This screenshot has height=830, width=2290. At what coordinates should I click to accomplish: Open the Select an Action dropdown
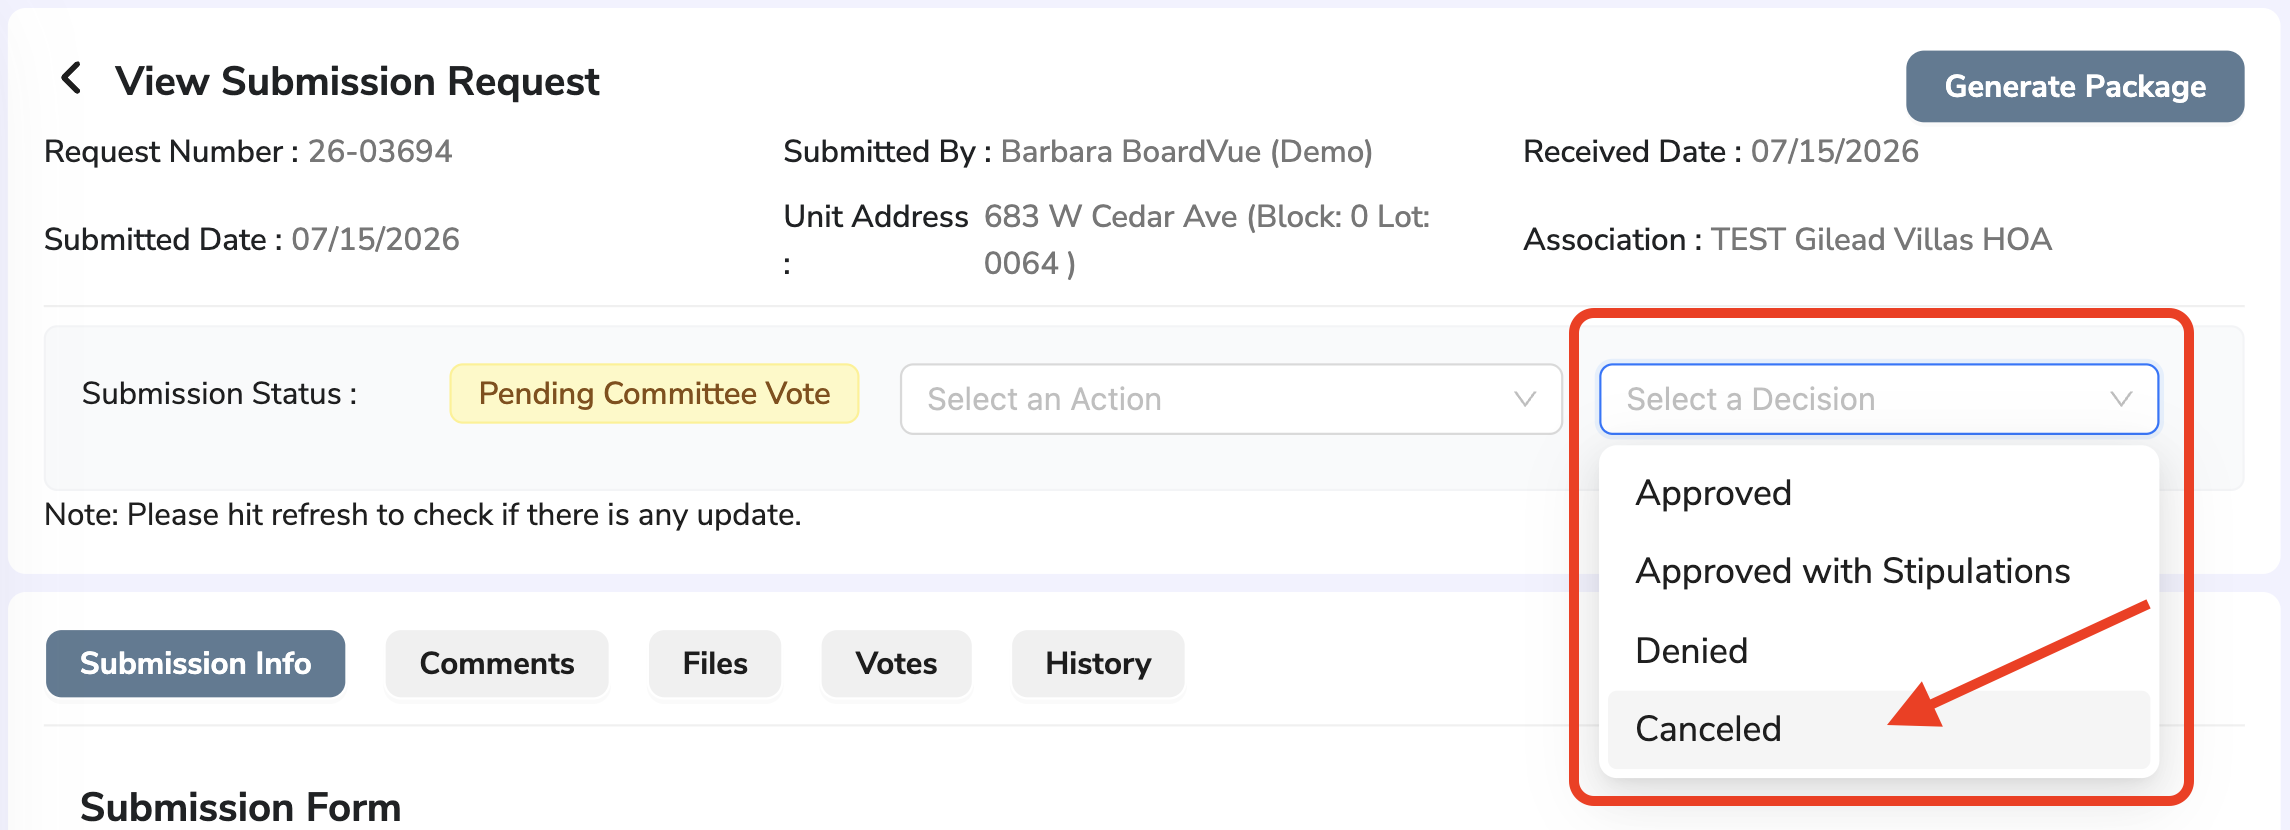(1231, 399)
